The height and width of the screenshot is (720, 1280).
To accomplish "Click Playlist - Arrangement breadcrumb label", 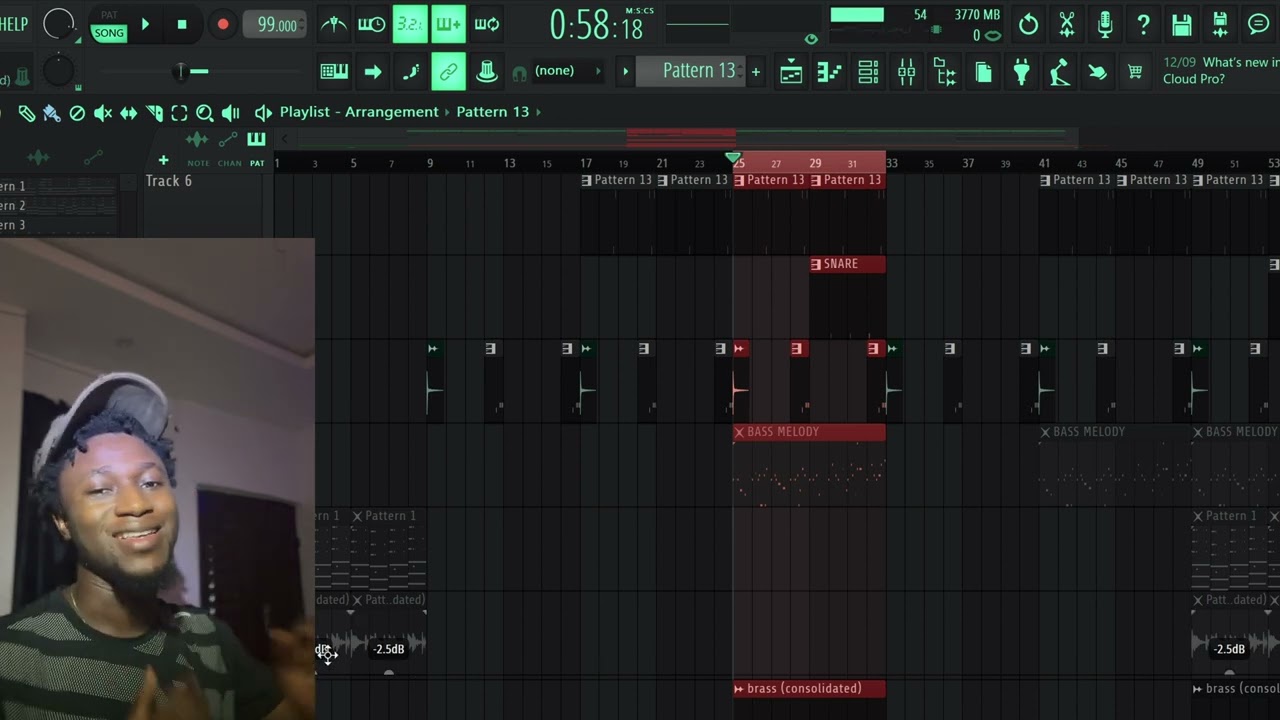I will coord(359,112).
